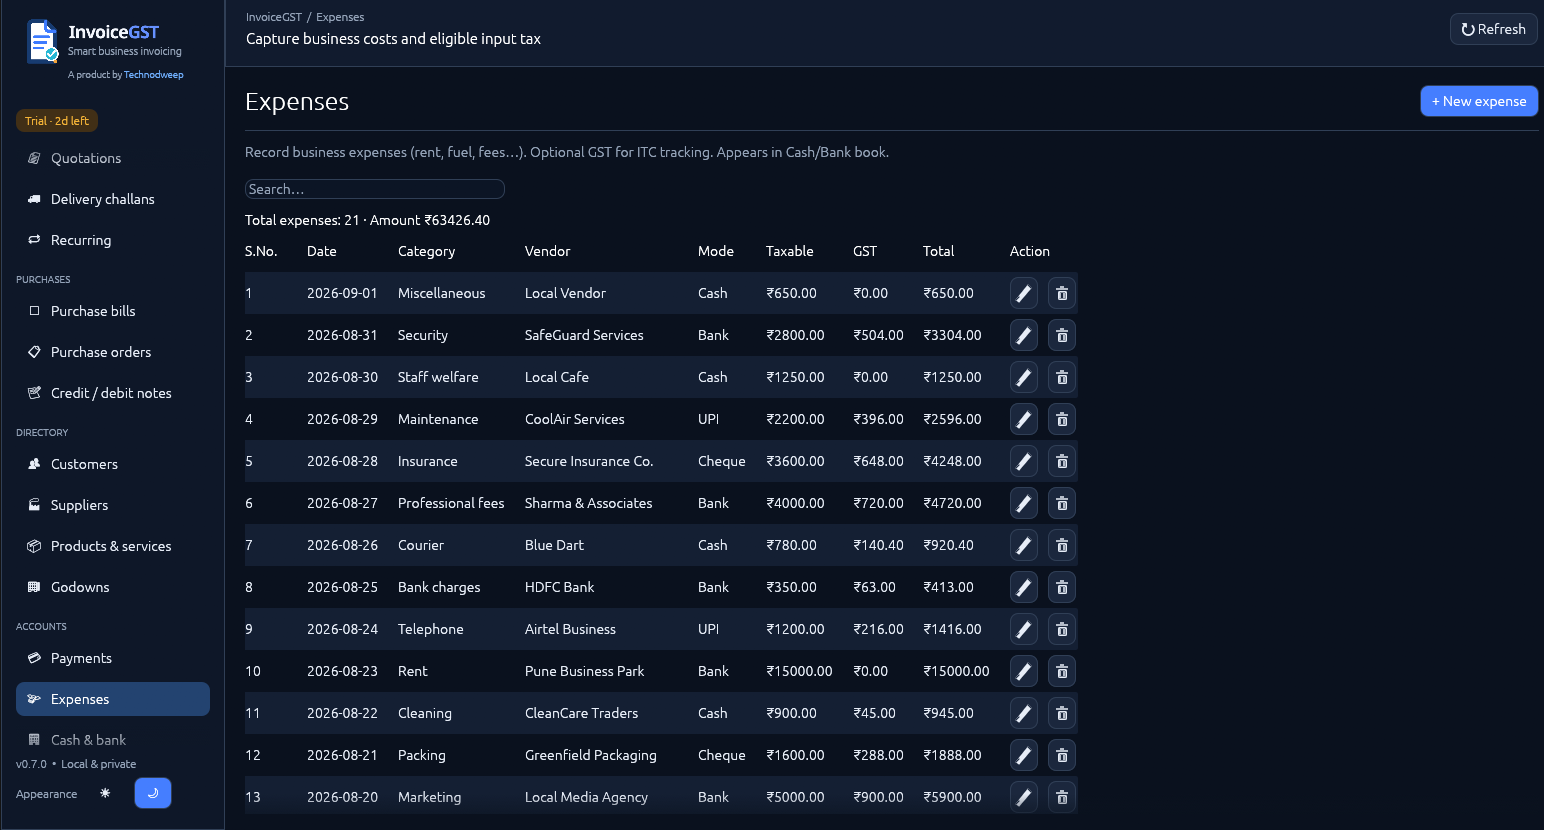
Task: Select the Expenses sidebar item
Action: 113,699
